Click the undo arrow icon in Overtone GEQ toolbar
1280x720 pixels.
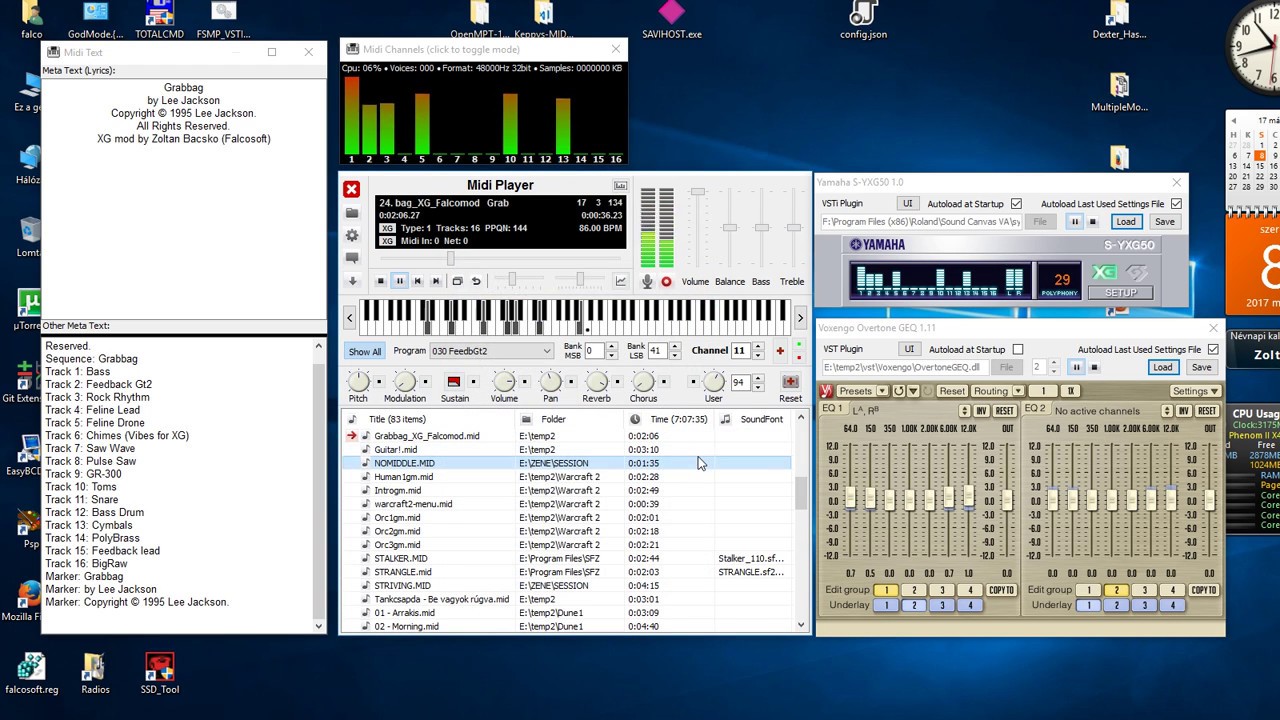pos(898,391)
